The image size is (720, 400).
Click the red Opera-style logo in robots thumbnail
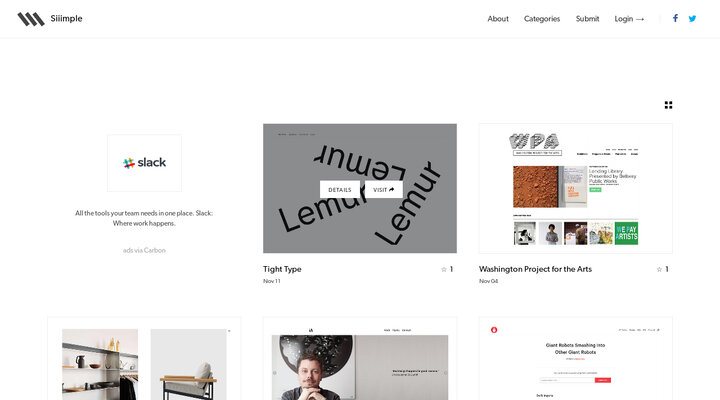point(494,330)
